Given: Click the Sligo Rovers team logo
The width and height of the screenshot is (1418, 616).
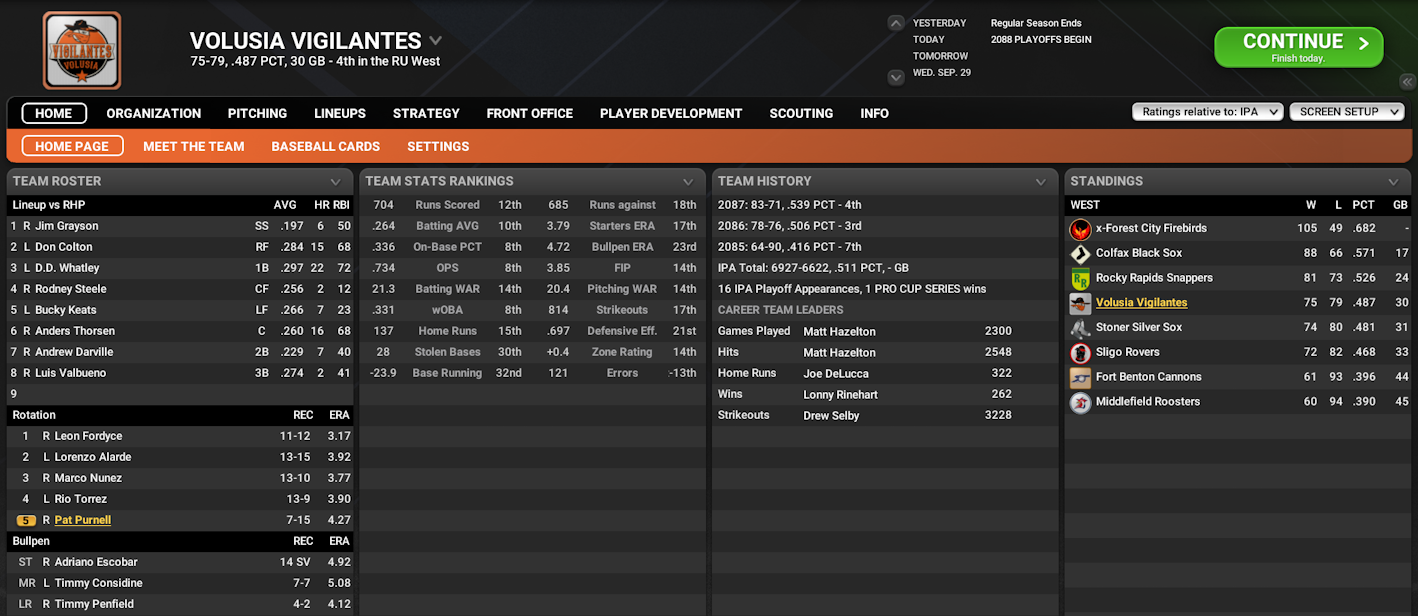Looking at the screenshot, I should point(1080,353).
